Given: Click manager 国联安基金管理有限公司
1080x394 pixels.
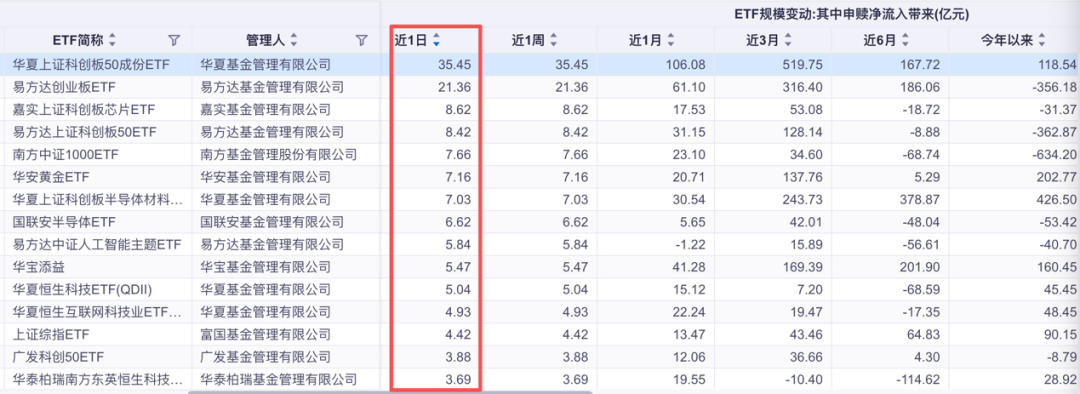Looking at the screenshot, I should [271, 222].
